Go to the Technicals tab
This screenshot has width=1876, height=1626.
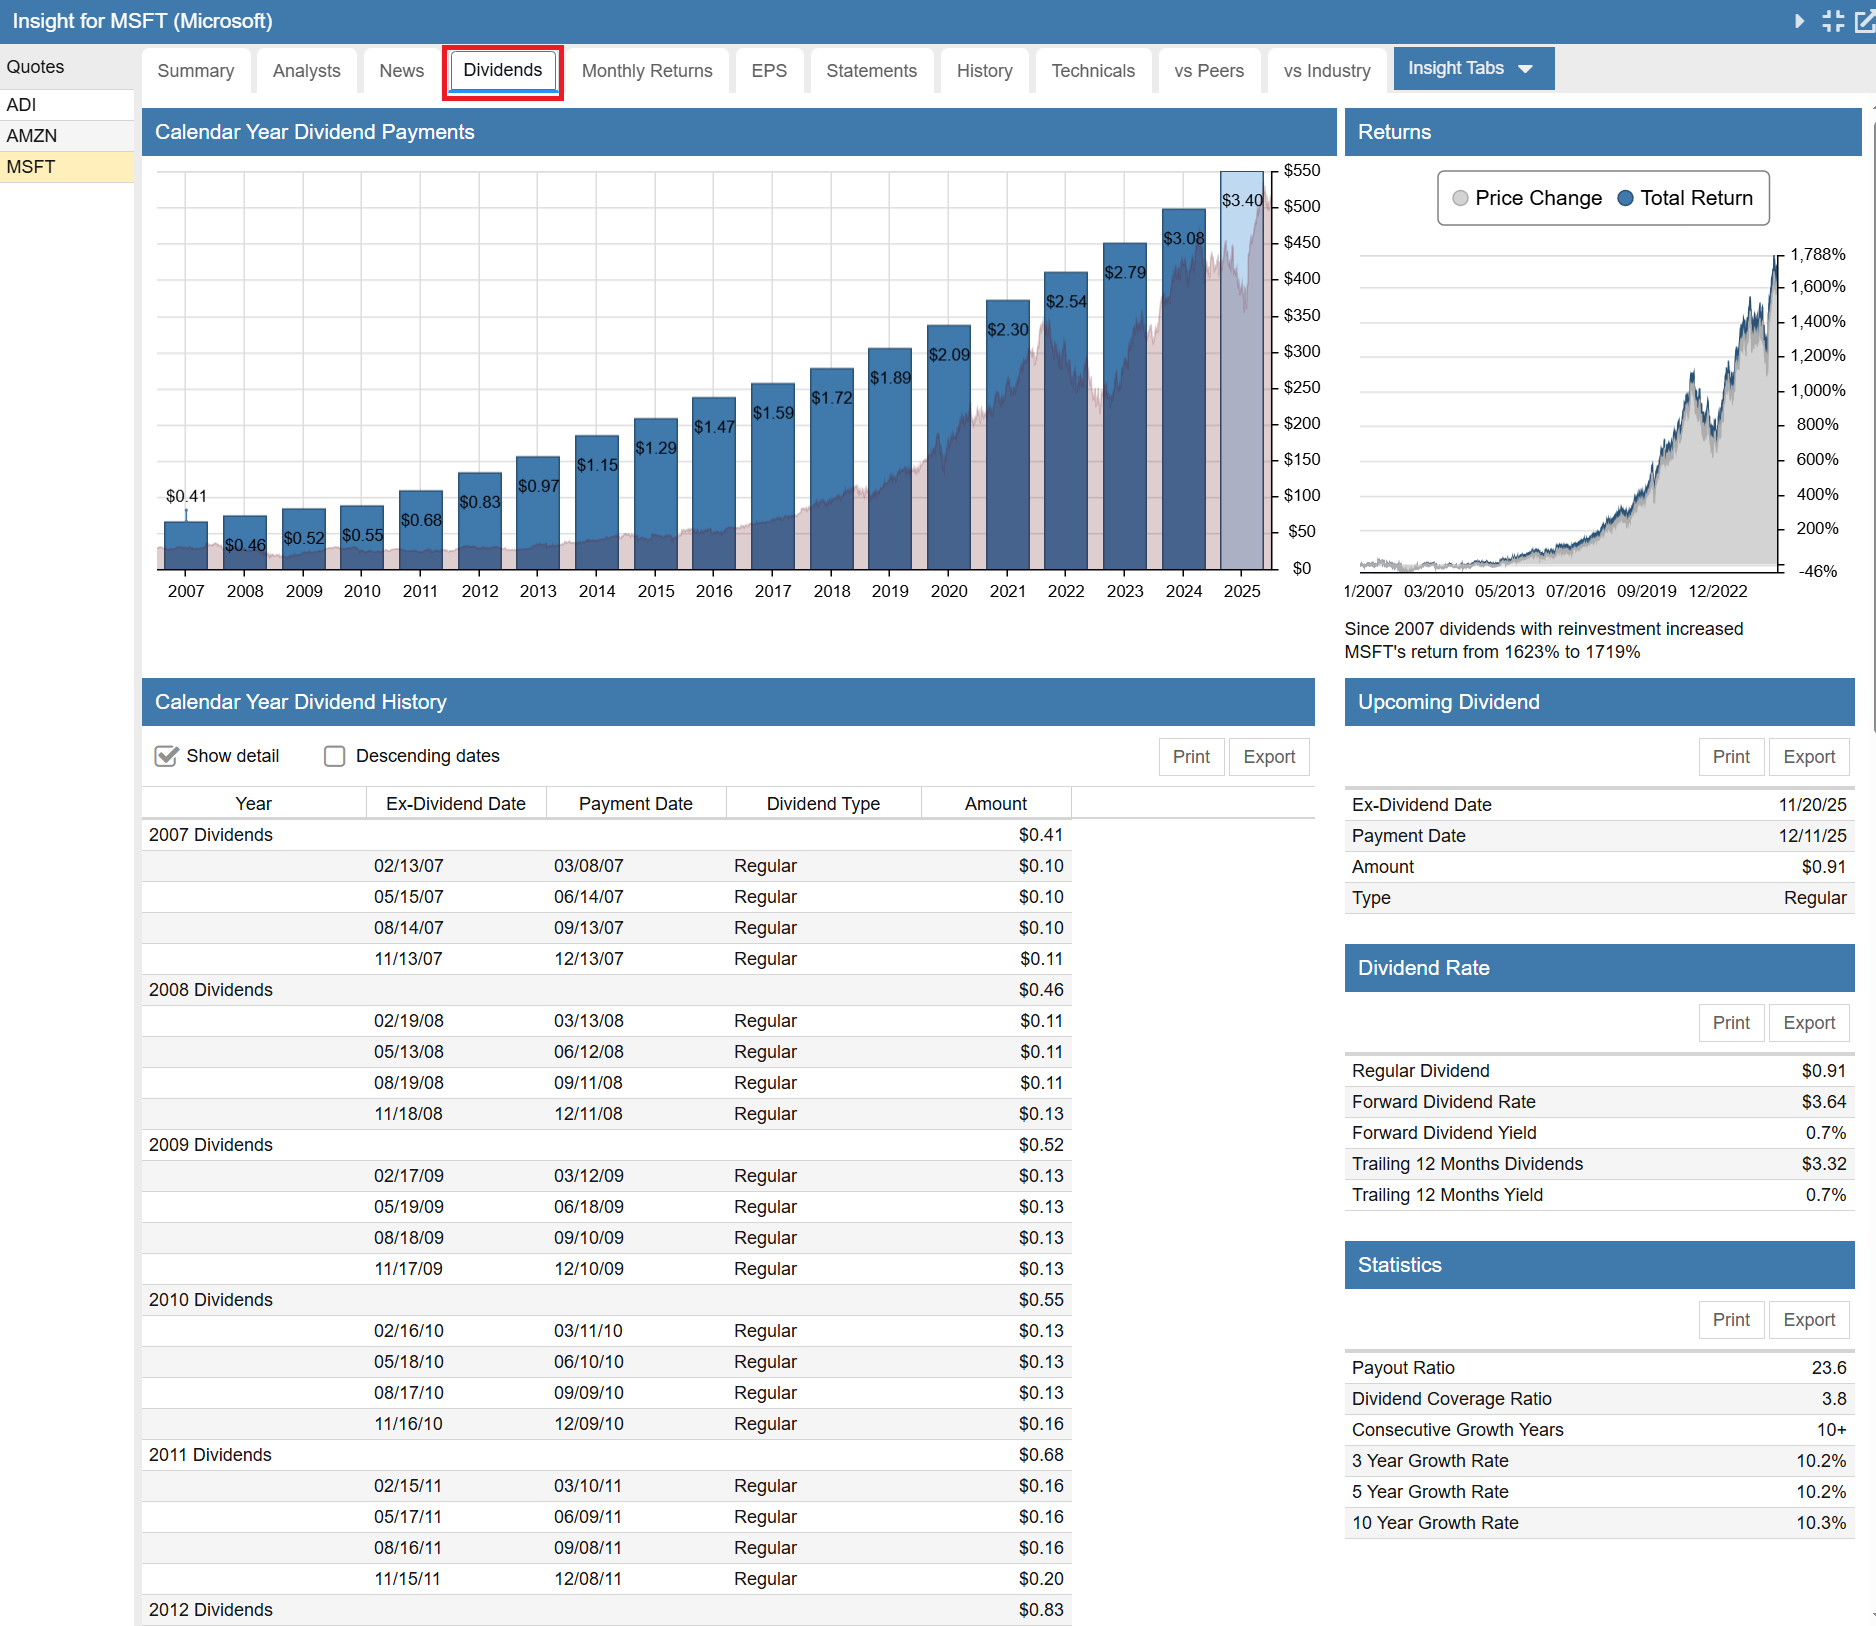1093,71
